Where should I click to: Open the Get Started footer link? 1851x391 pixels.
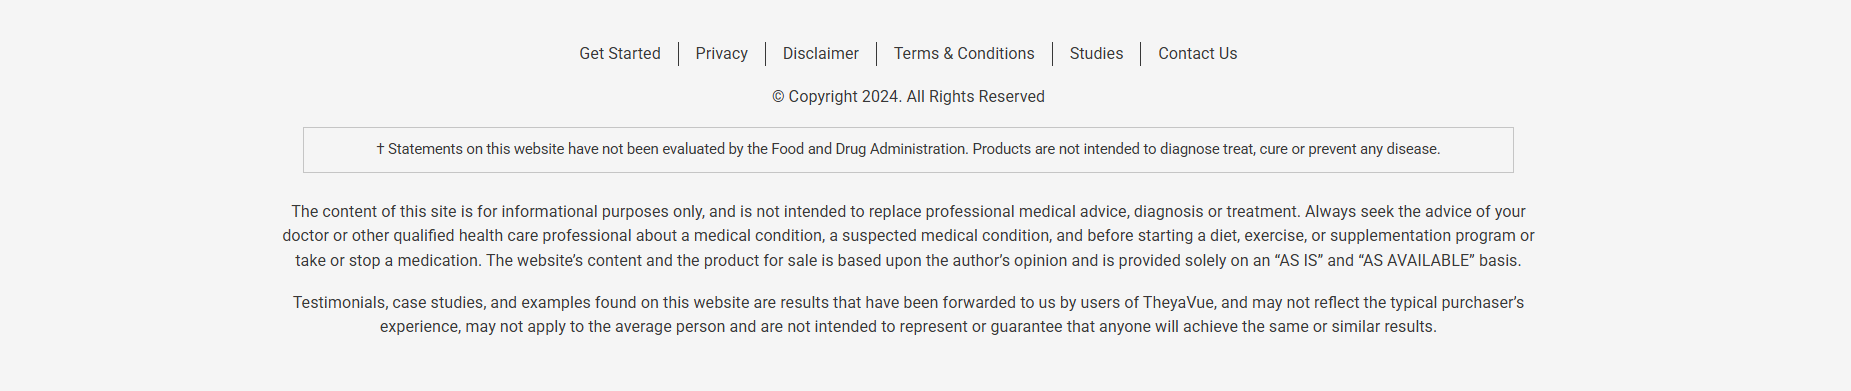[x=620, y=54]
